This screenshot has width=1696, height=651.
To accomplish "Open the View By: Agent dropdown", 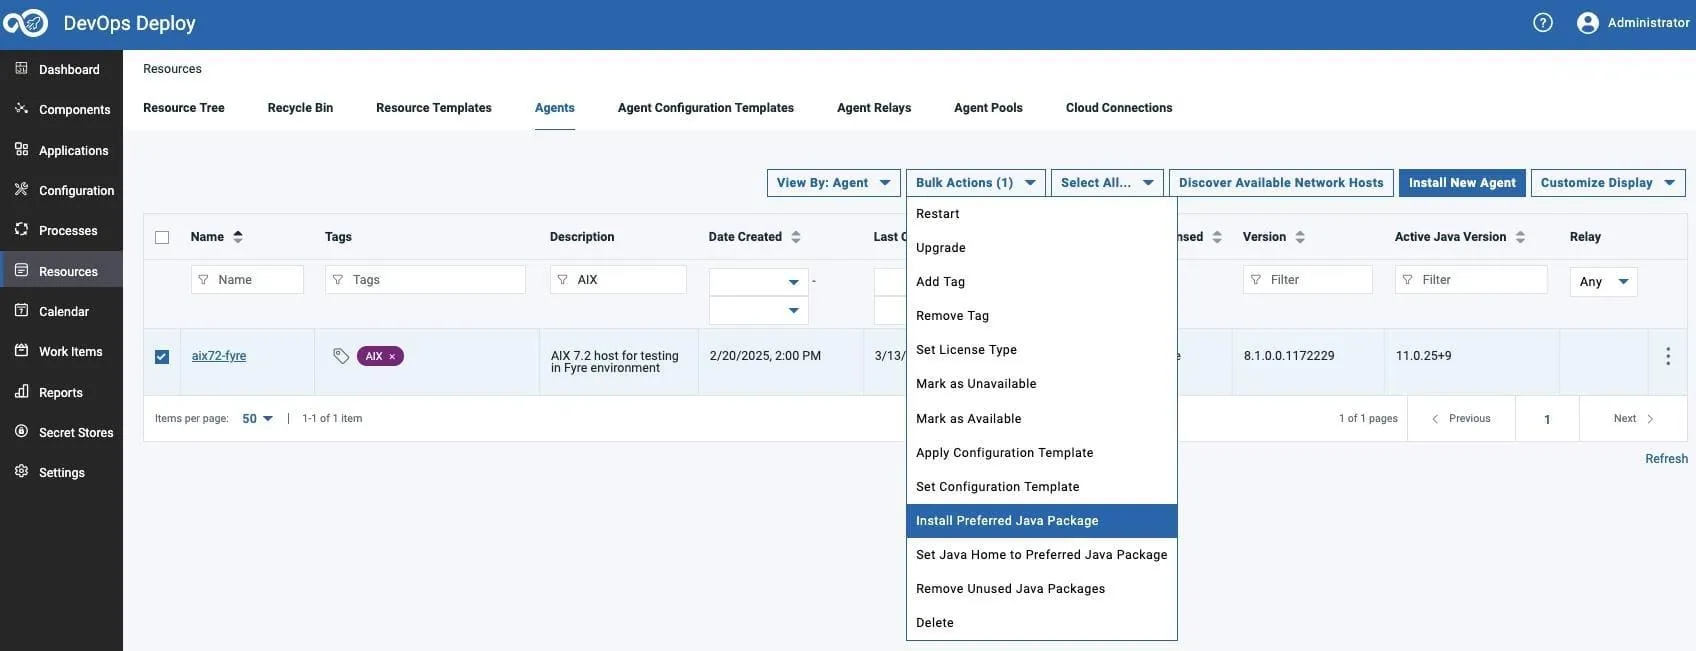I will pyautogui.click(x=834, y=183).
